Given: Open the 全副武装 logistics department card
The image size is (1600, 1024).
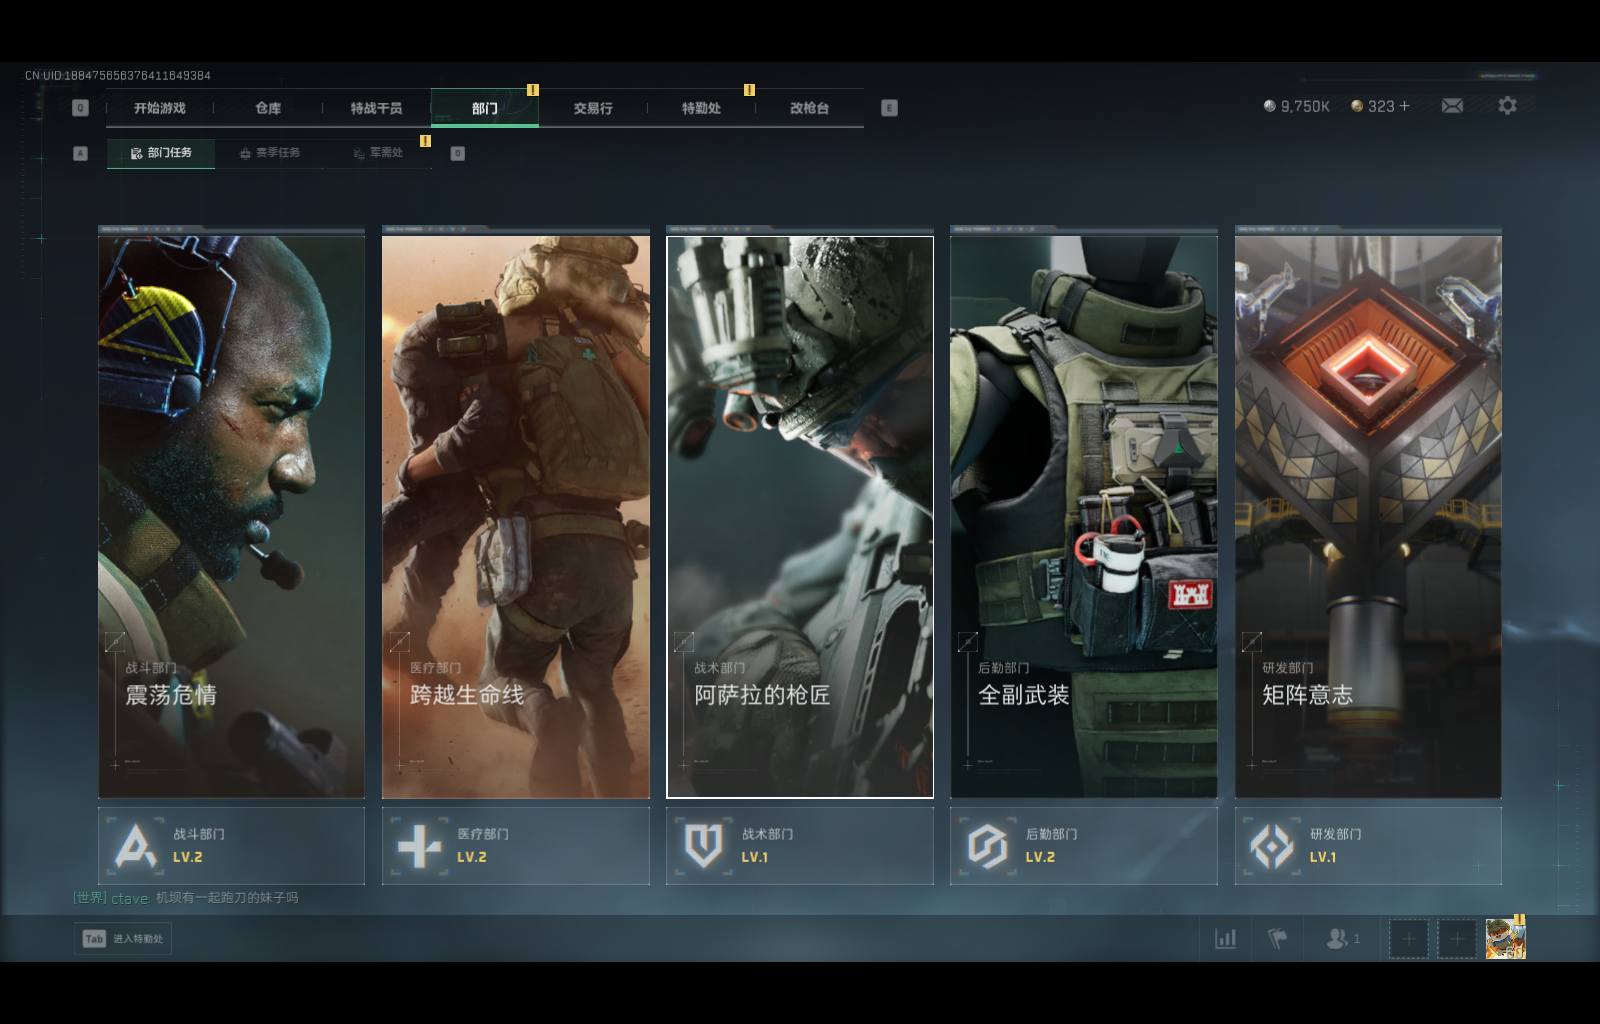Looking at the screenshot, I should [1084, 516].
